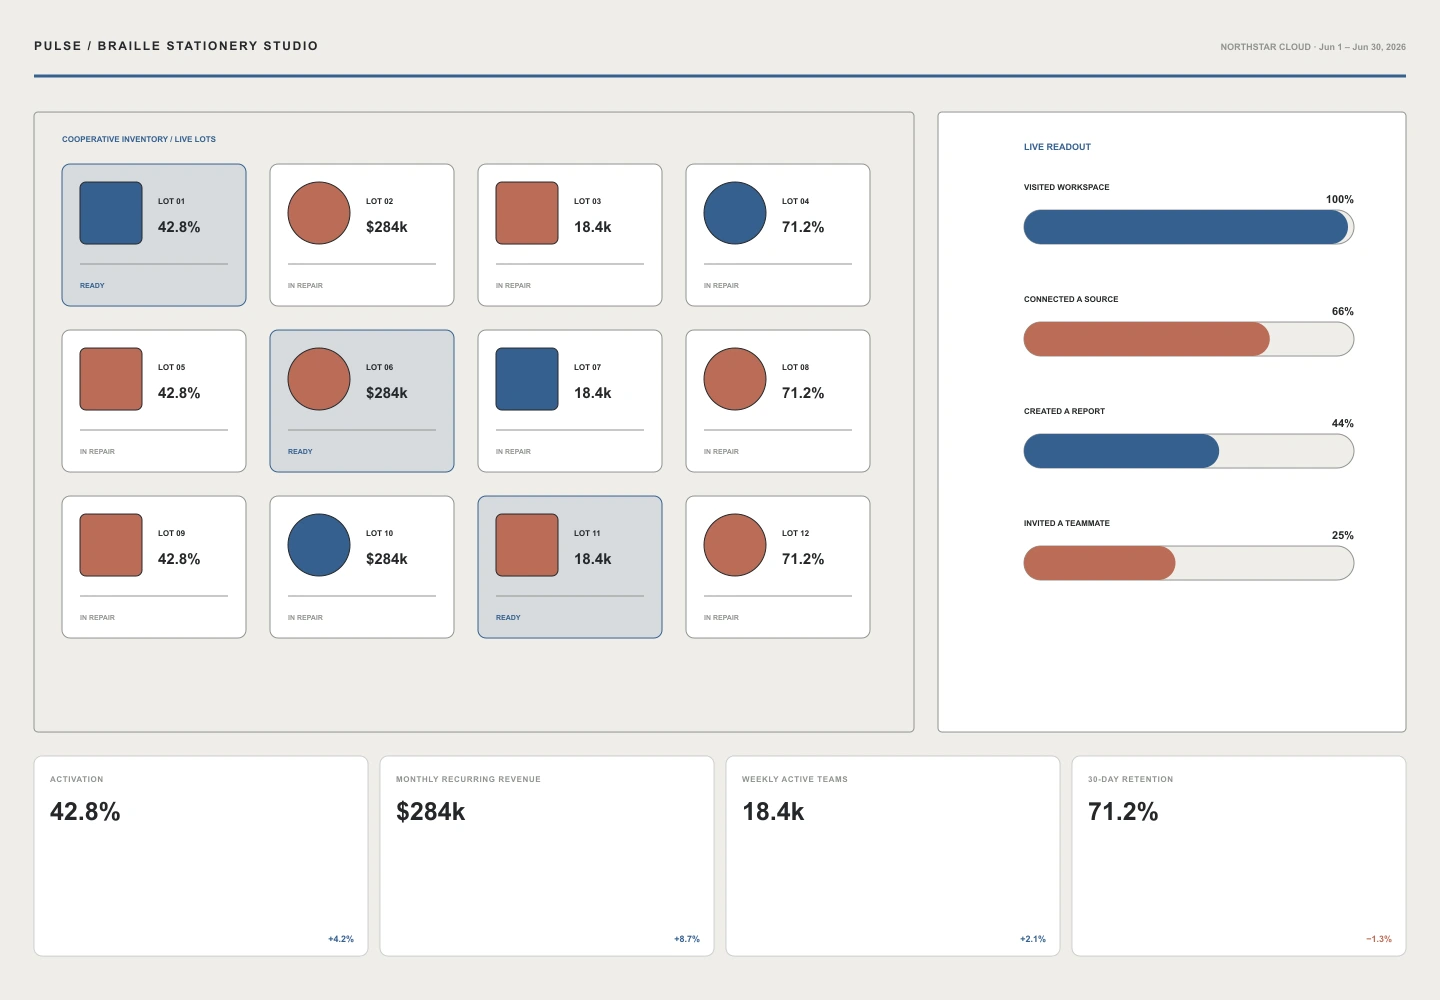Click the terracotta circle icon in LOT 06
Viewport: 1440px width, 1000px height.
tap(319, 379)
